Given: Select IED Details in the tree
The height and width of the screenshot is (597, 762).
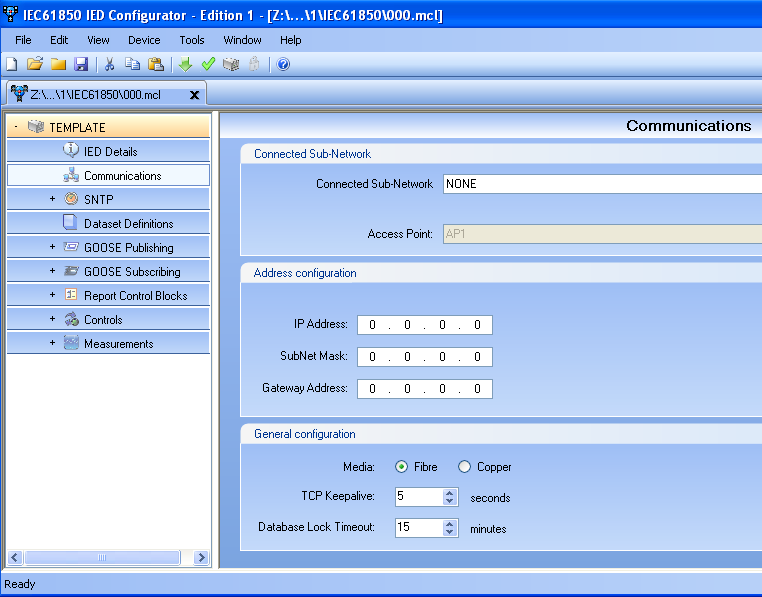Looking at the screenshot, I should click(108, 151).
